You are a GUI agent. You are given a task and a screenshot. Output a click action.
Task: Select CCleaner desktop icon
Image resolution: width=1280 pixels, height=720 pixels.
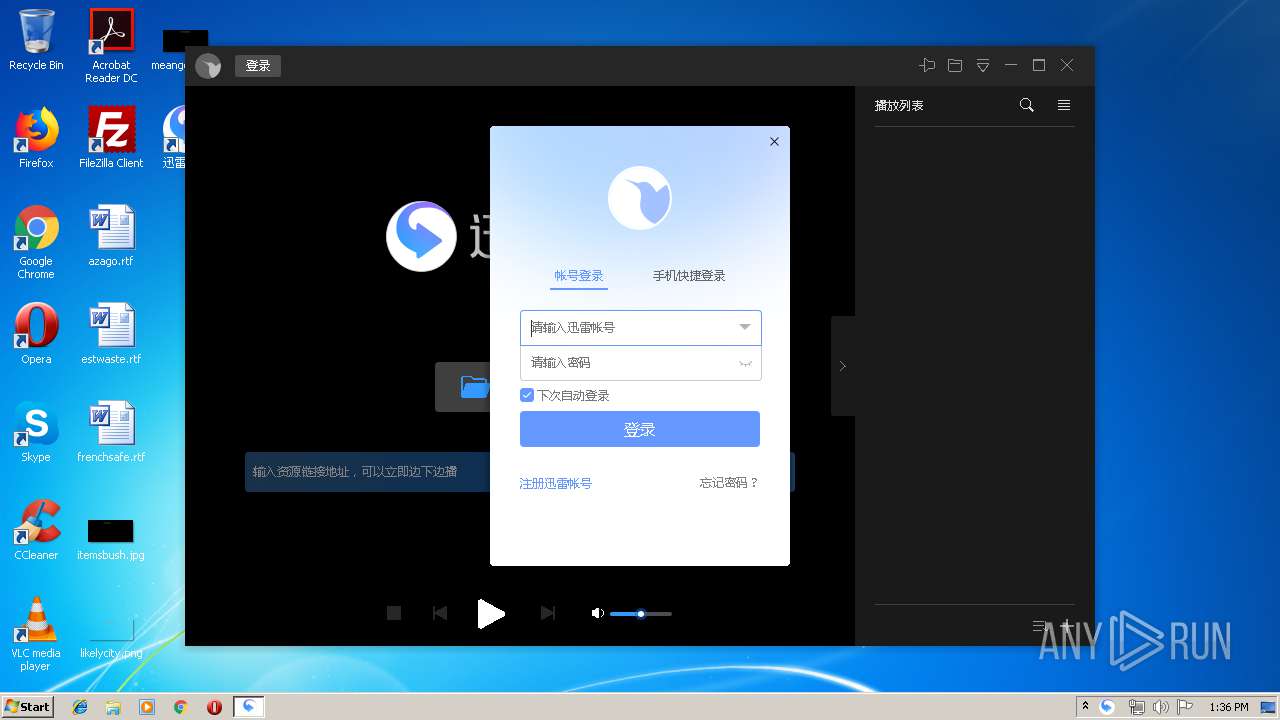(x=36, y=530)
